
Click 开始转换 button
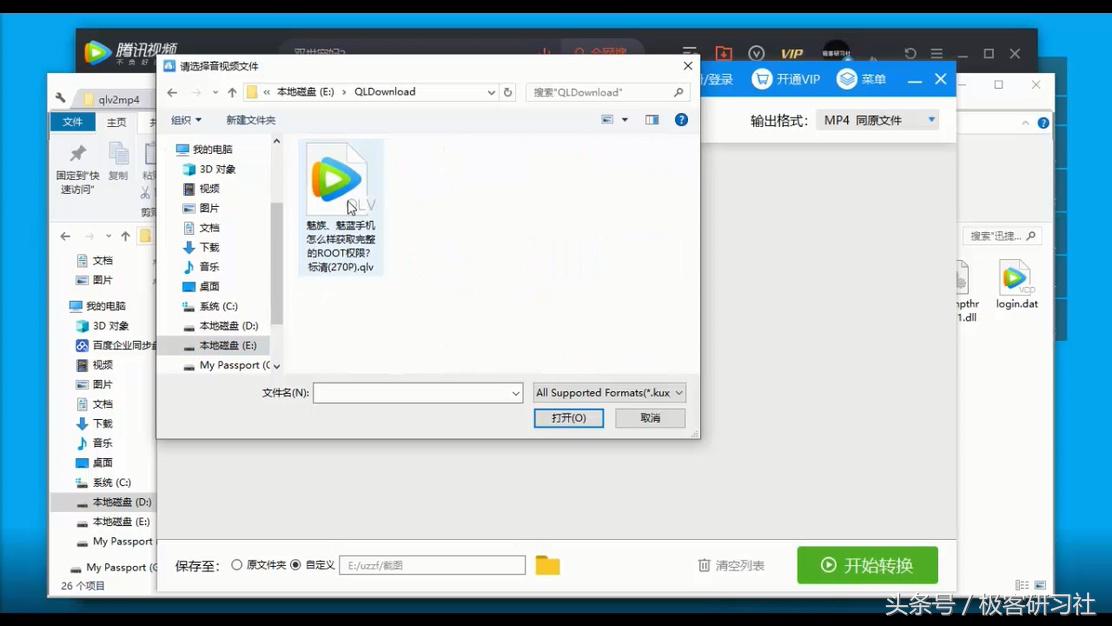tap(867, 565)
